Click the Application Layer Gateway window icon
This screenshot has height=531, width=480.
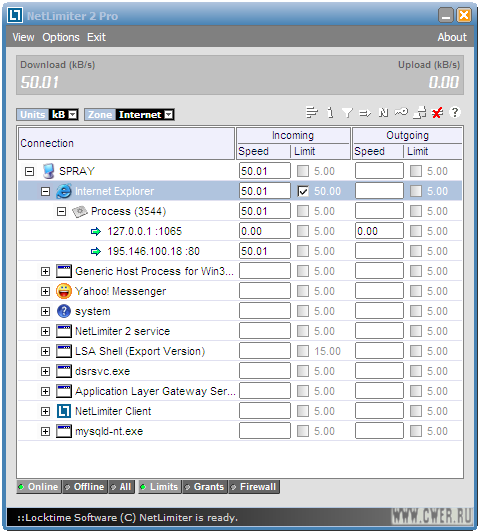[64, 391]
